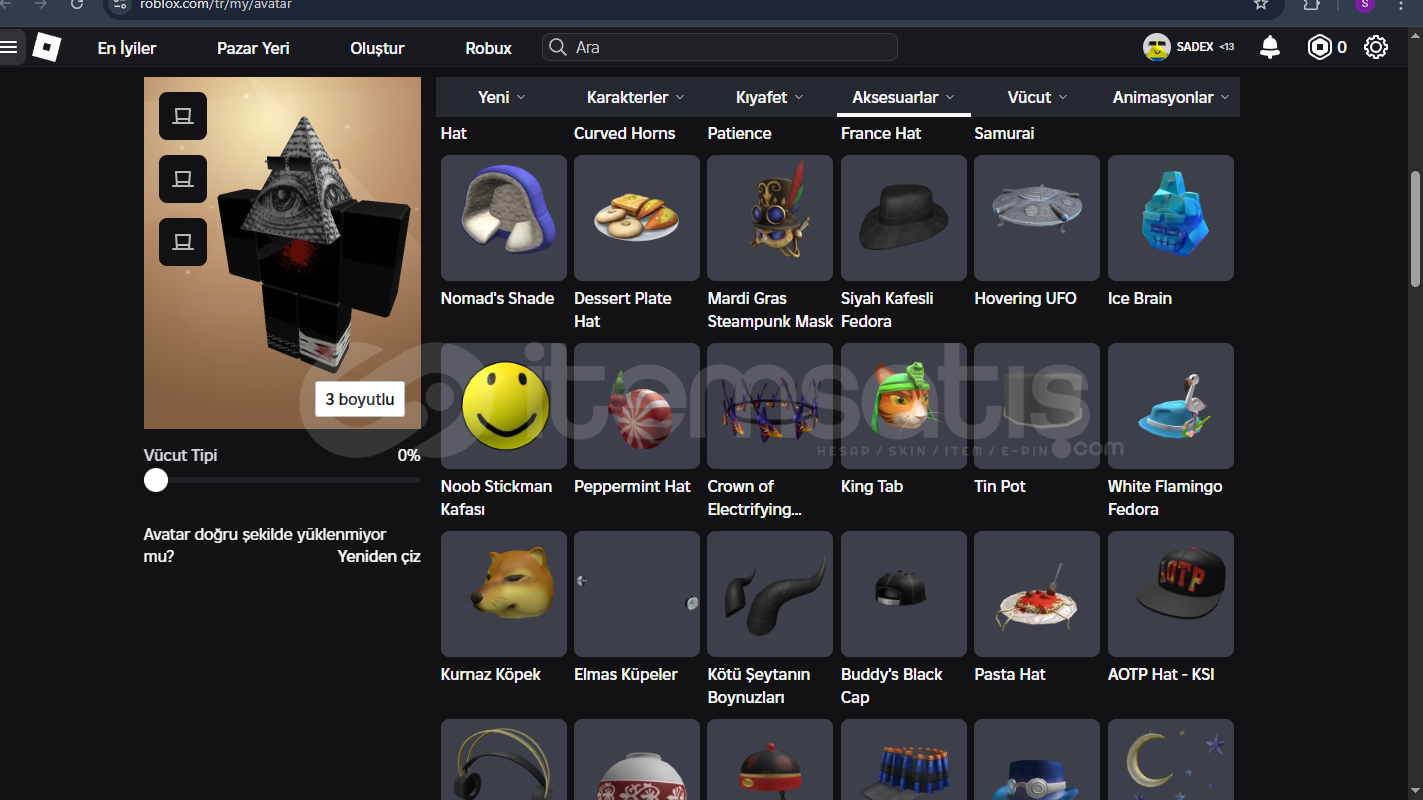1423x800 pixels.
Task: Switch avatar view with 3 boyutlu button
Action: (x=359, y=399)
